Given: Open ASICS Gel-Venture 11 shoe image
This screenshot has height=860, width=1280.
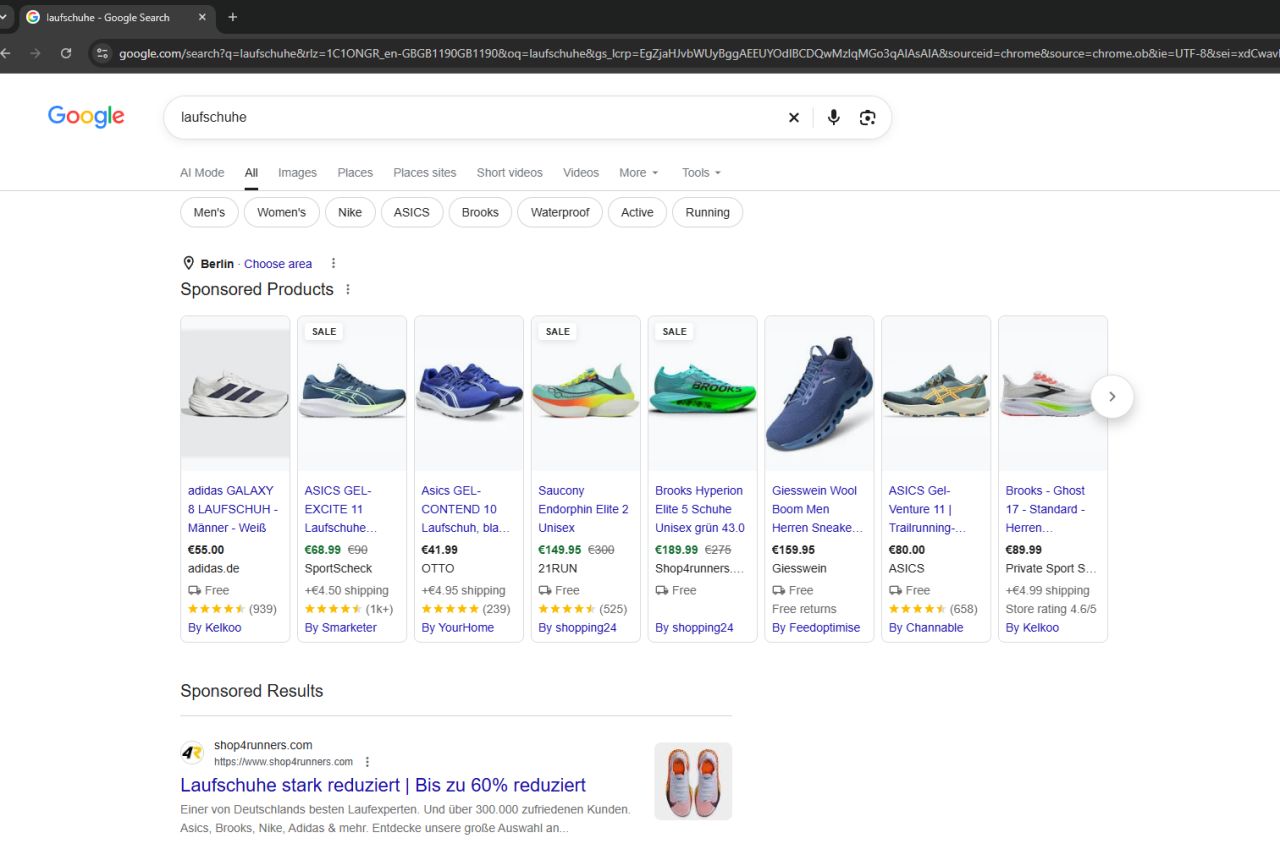Looking at the screenshot, I should tap(936, 394).
